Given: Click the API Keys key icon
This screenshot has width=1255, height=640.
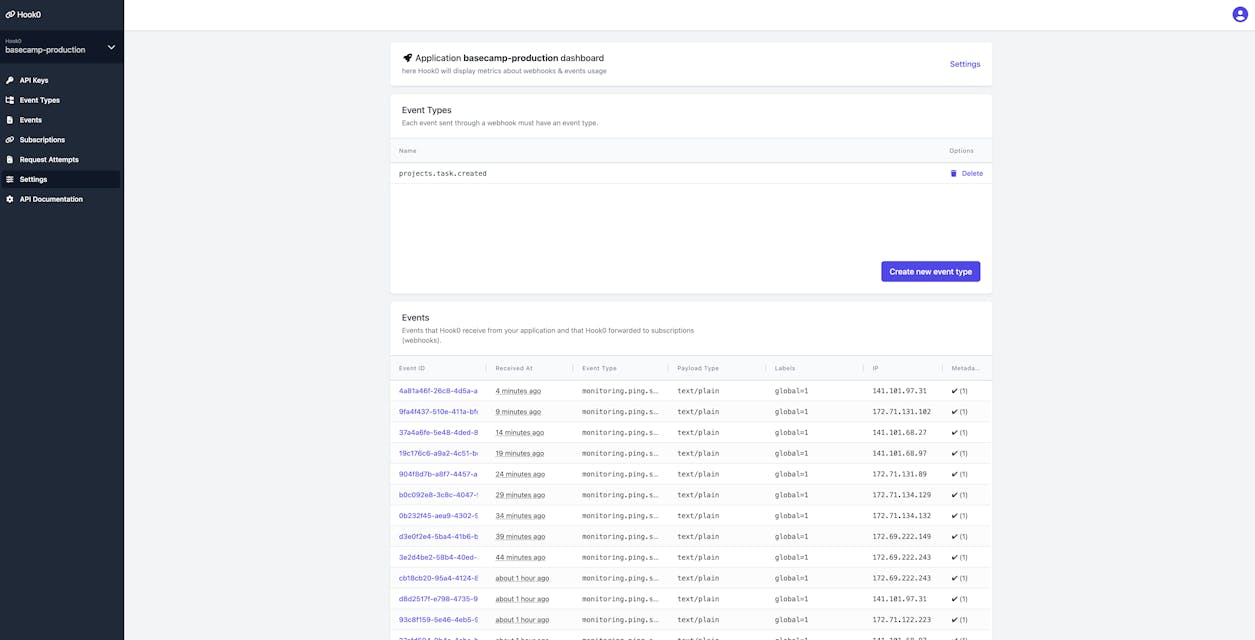Looking at the screenshot, I should (10, 80).
